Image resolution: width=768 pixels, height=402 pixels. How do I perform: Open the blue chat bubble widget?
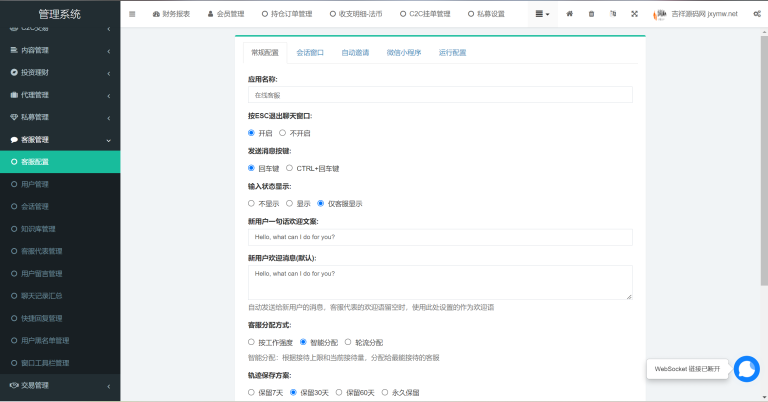[x=746, y=369]
